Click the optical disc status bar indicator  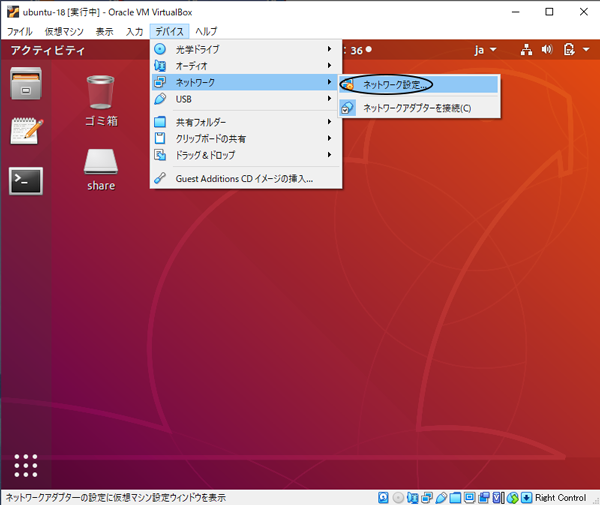pyautogui.click(x=398, y=497)
